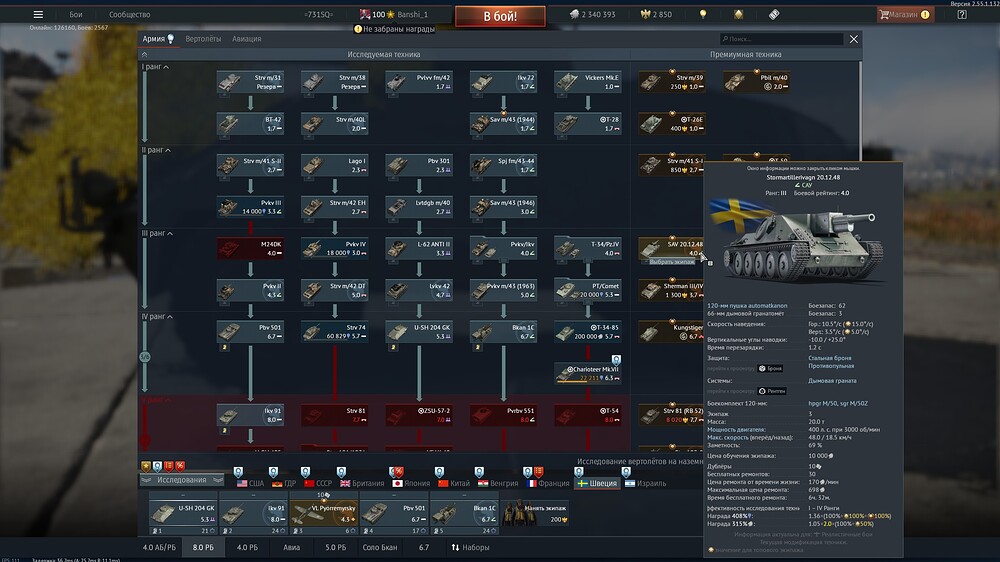This screenshot has width=1000, height=562.
Task: Open the tickets inventory icon in top bar
Action: pyautogui.click(x=774, y=14)
